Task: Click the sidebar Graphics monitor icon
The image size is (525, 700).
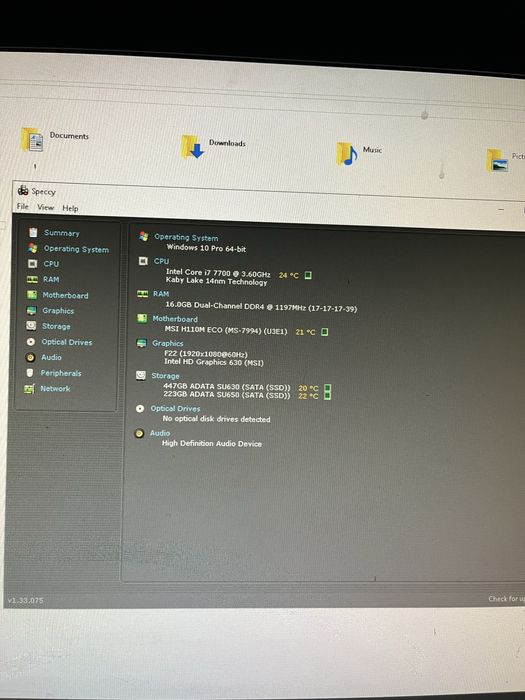Action: pyautogui.click(x=31, y=310)
